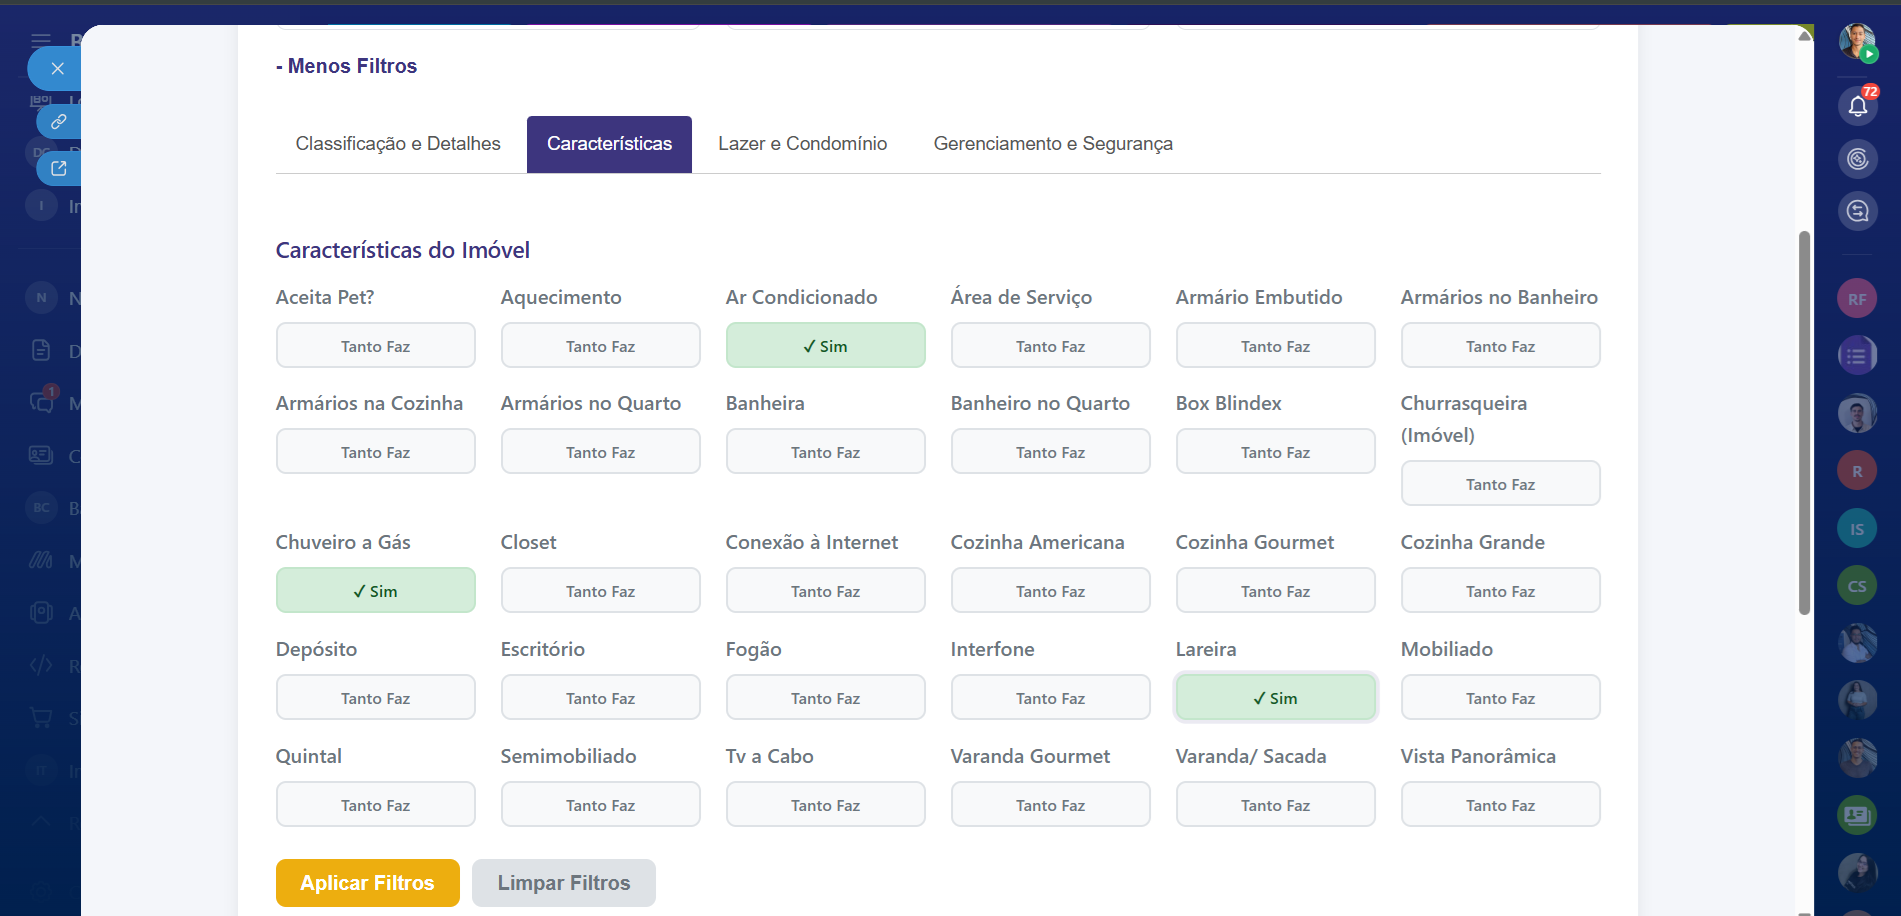Viewport: 1901px width, 916px height.
Task: Toggle the Cozinha Gourmet filter
Action: [x=1276, y=591]
